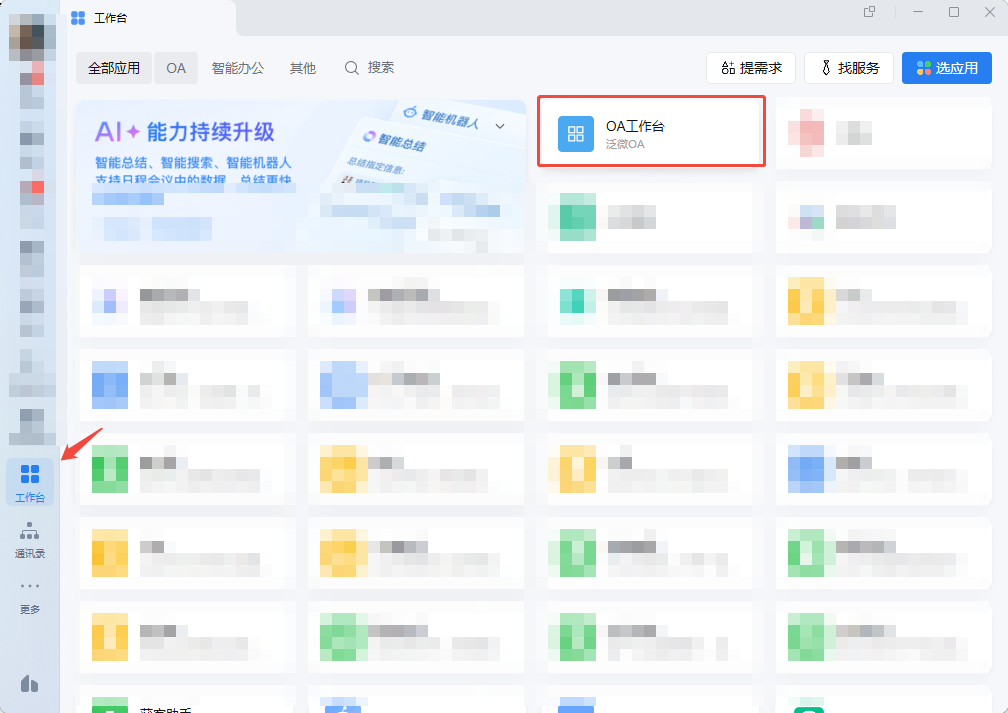Screen dimensions: 1008x713
Task: Switch to the 智能办公 tab
Action: coord(238,68)
